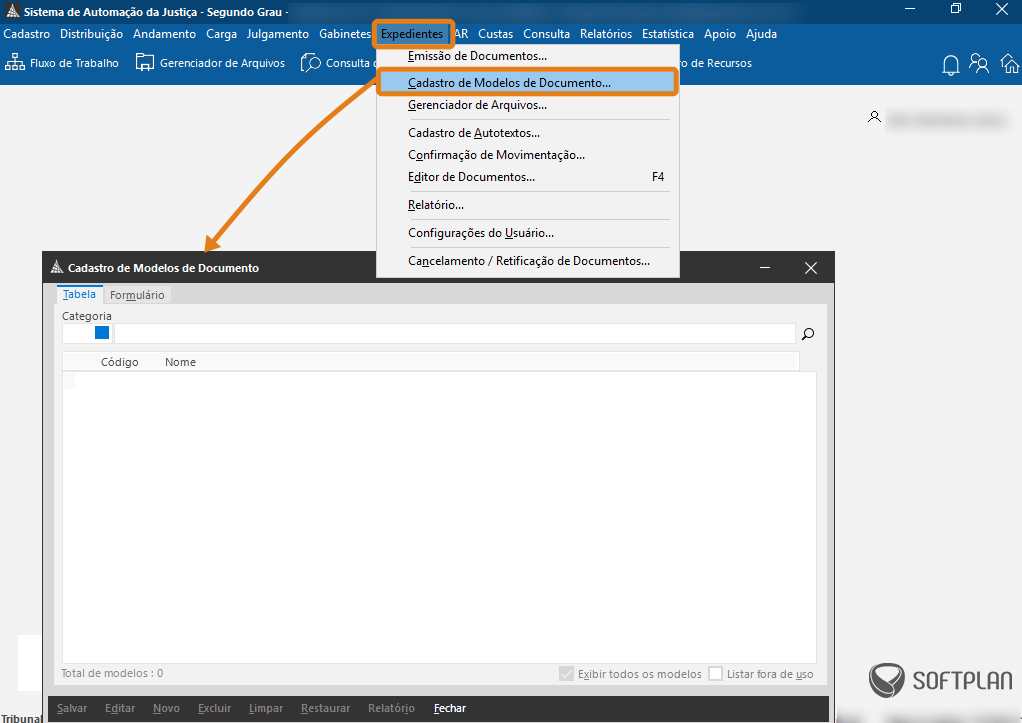Viewport: 1022px width, 723px height.
Task: Open the Cadastro menu
Action: [27, 34]
